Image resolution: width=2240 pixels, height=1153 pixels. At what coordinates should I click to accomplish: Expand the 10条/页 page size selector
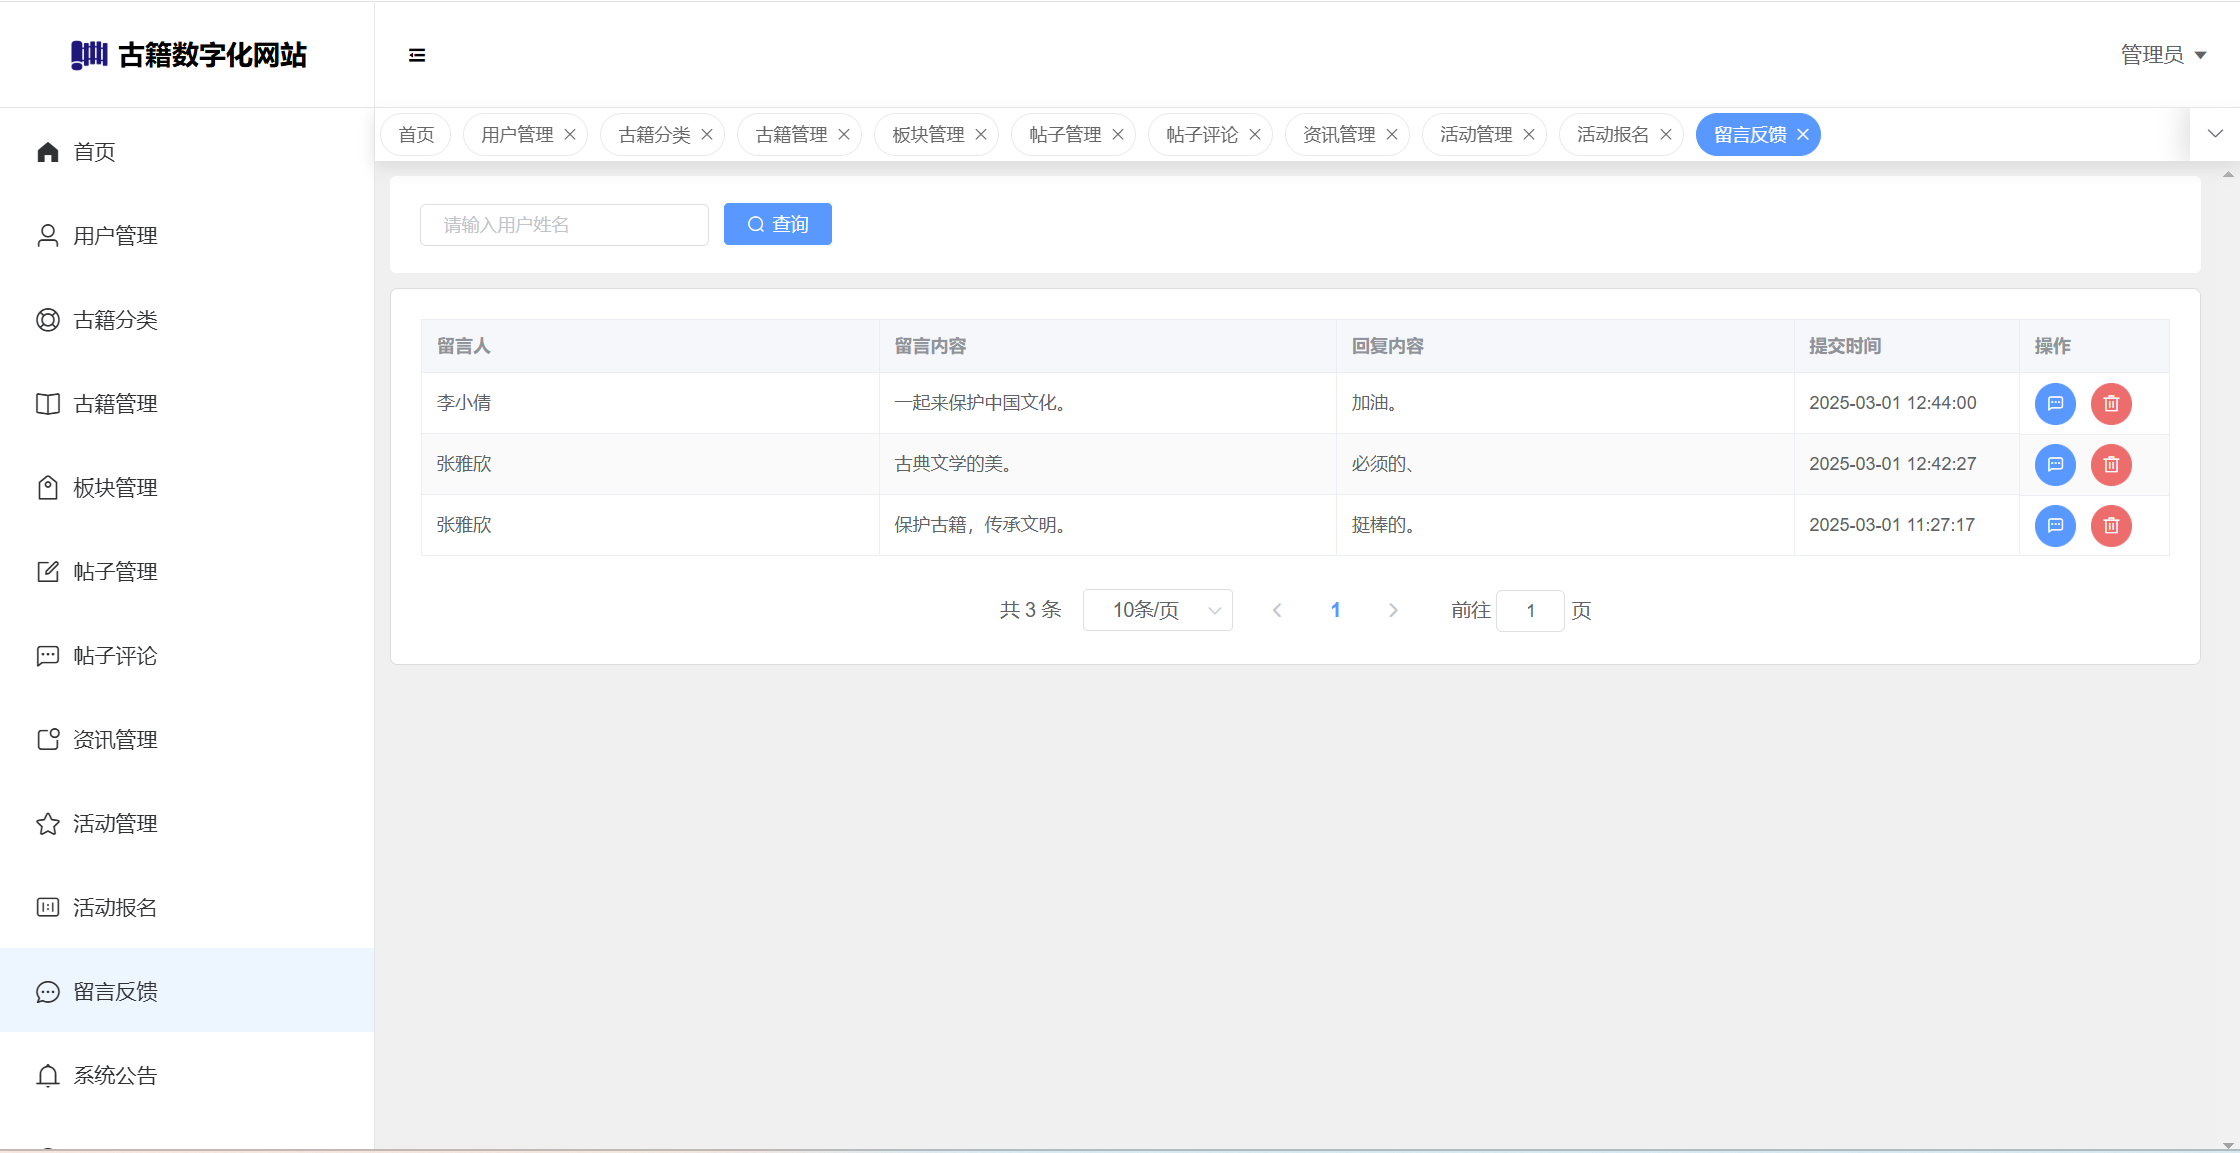1157,610
